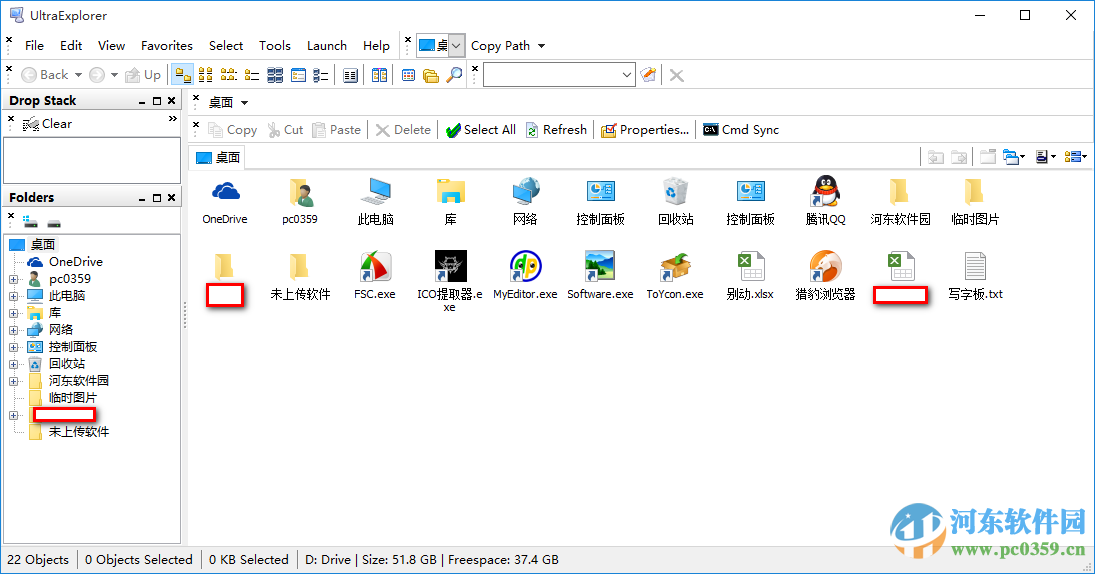Click the Cmd Sync console icon
The image size is (1095, 574).
click(x=710, y=130)
